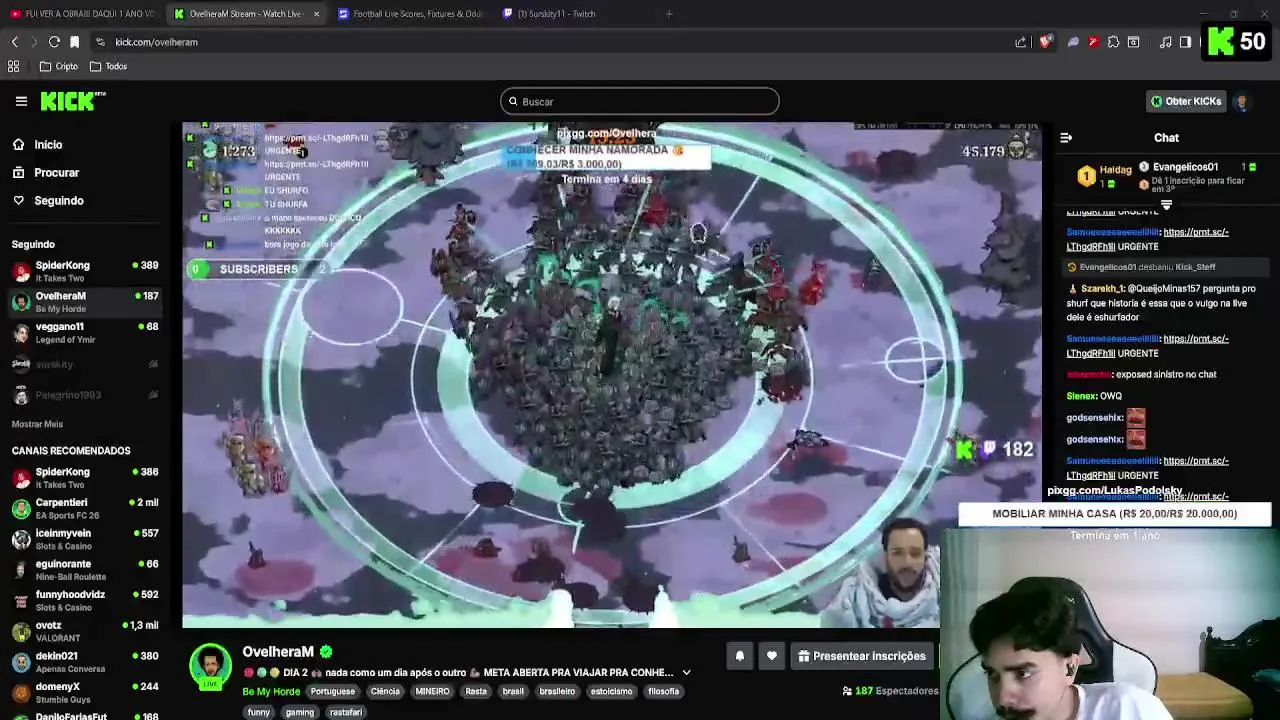The height and width of the screenshot is (720, 1280).
Task: Click the OvelheraM channel name
Action: [x=278, y=652]
